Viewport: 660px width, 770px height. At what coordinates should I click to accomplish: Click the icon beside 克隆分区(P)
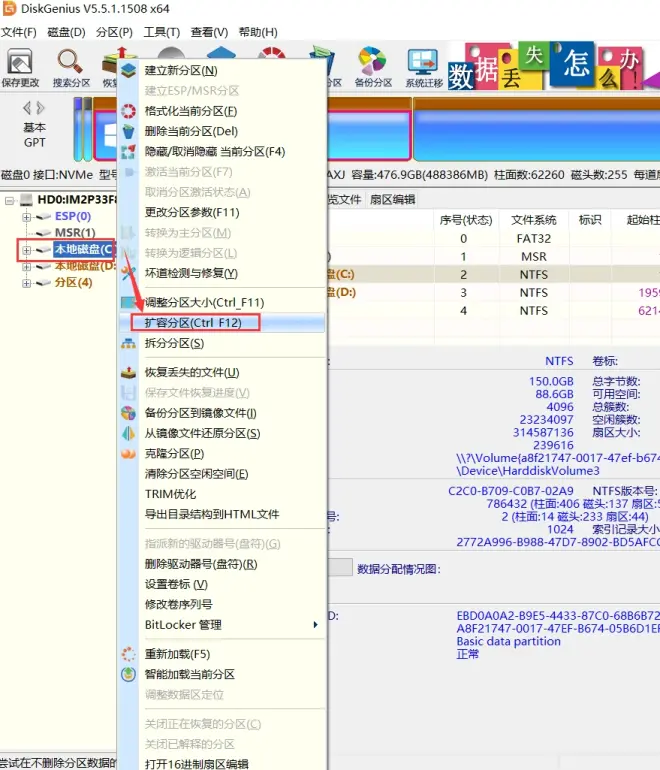point(129,454)
